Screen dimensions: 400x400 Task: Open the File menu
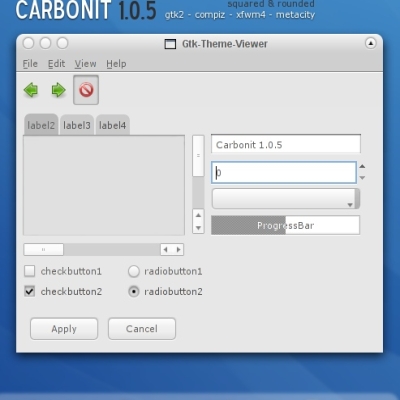(x=30, y=64)
